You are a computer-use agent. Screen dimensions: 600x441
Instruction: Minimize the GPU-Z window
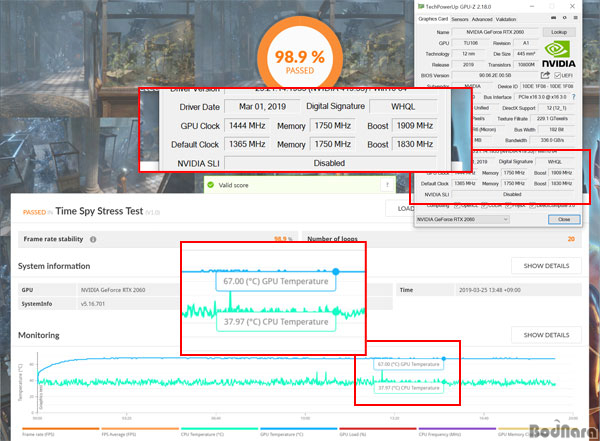(x=532, y=7)
